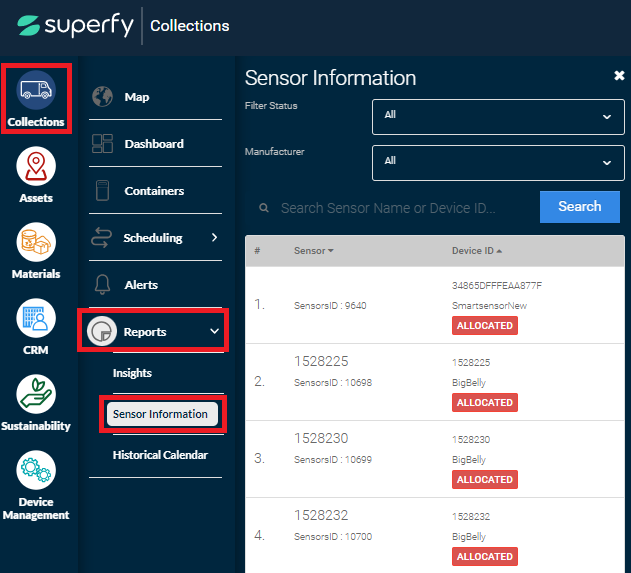Open the Materials icon
Image resolution: width=631 pixels, height=573 pixels.
pos(36,242)
